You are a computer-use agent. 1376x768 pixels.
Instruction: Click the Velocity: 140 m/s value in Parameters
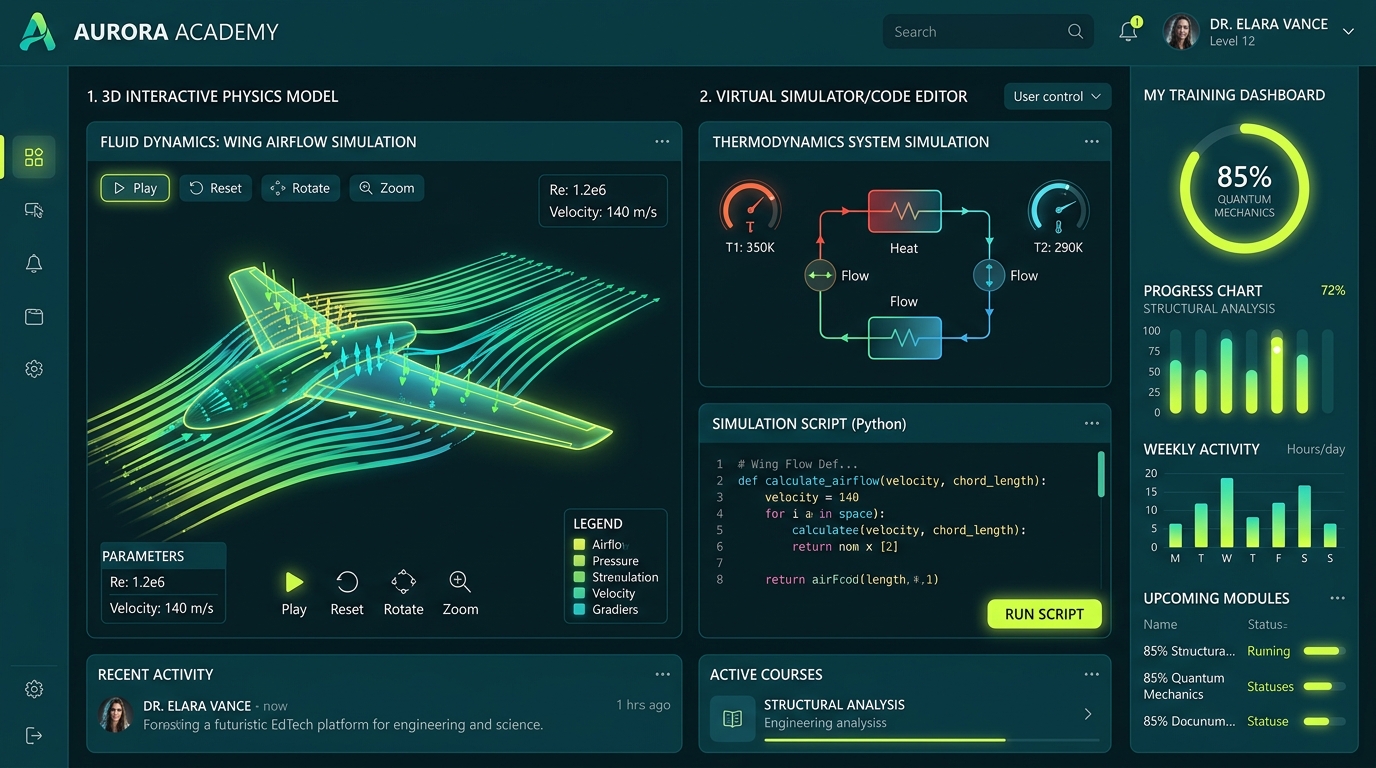point(161,608)
